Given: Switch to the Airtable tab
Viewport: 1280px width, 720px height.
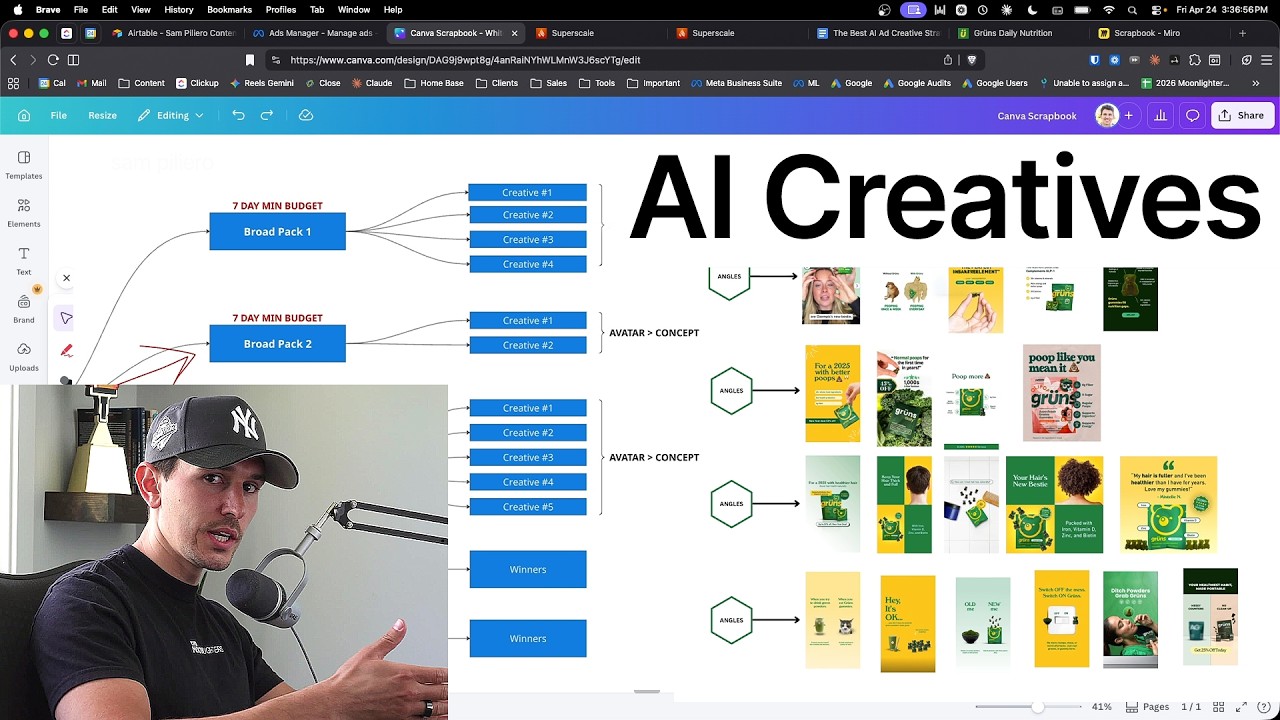Looking at the screenshot, I should click(174, 33).
